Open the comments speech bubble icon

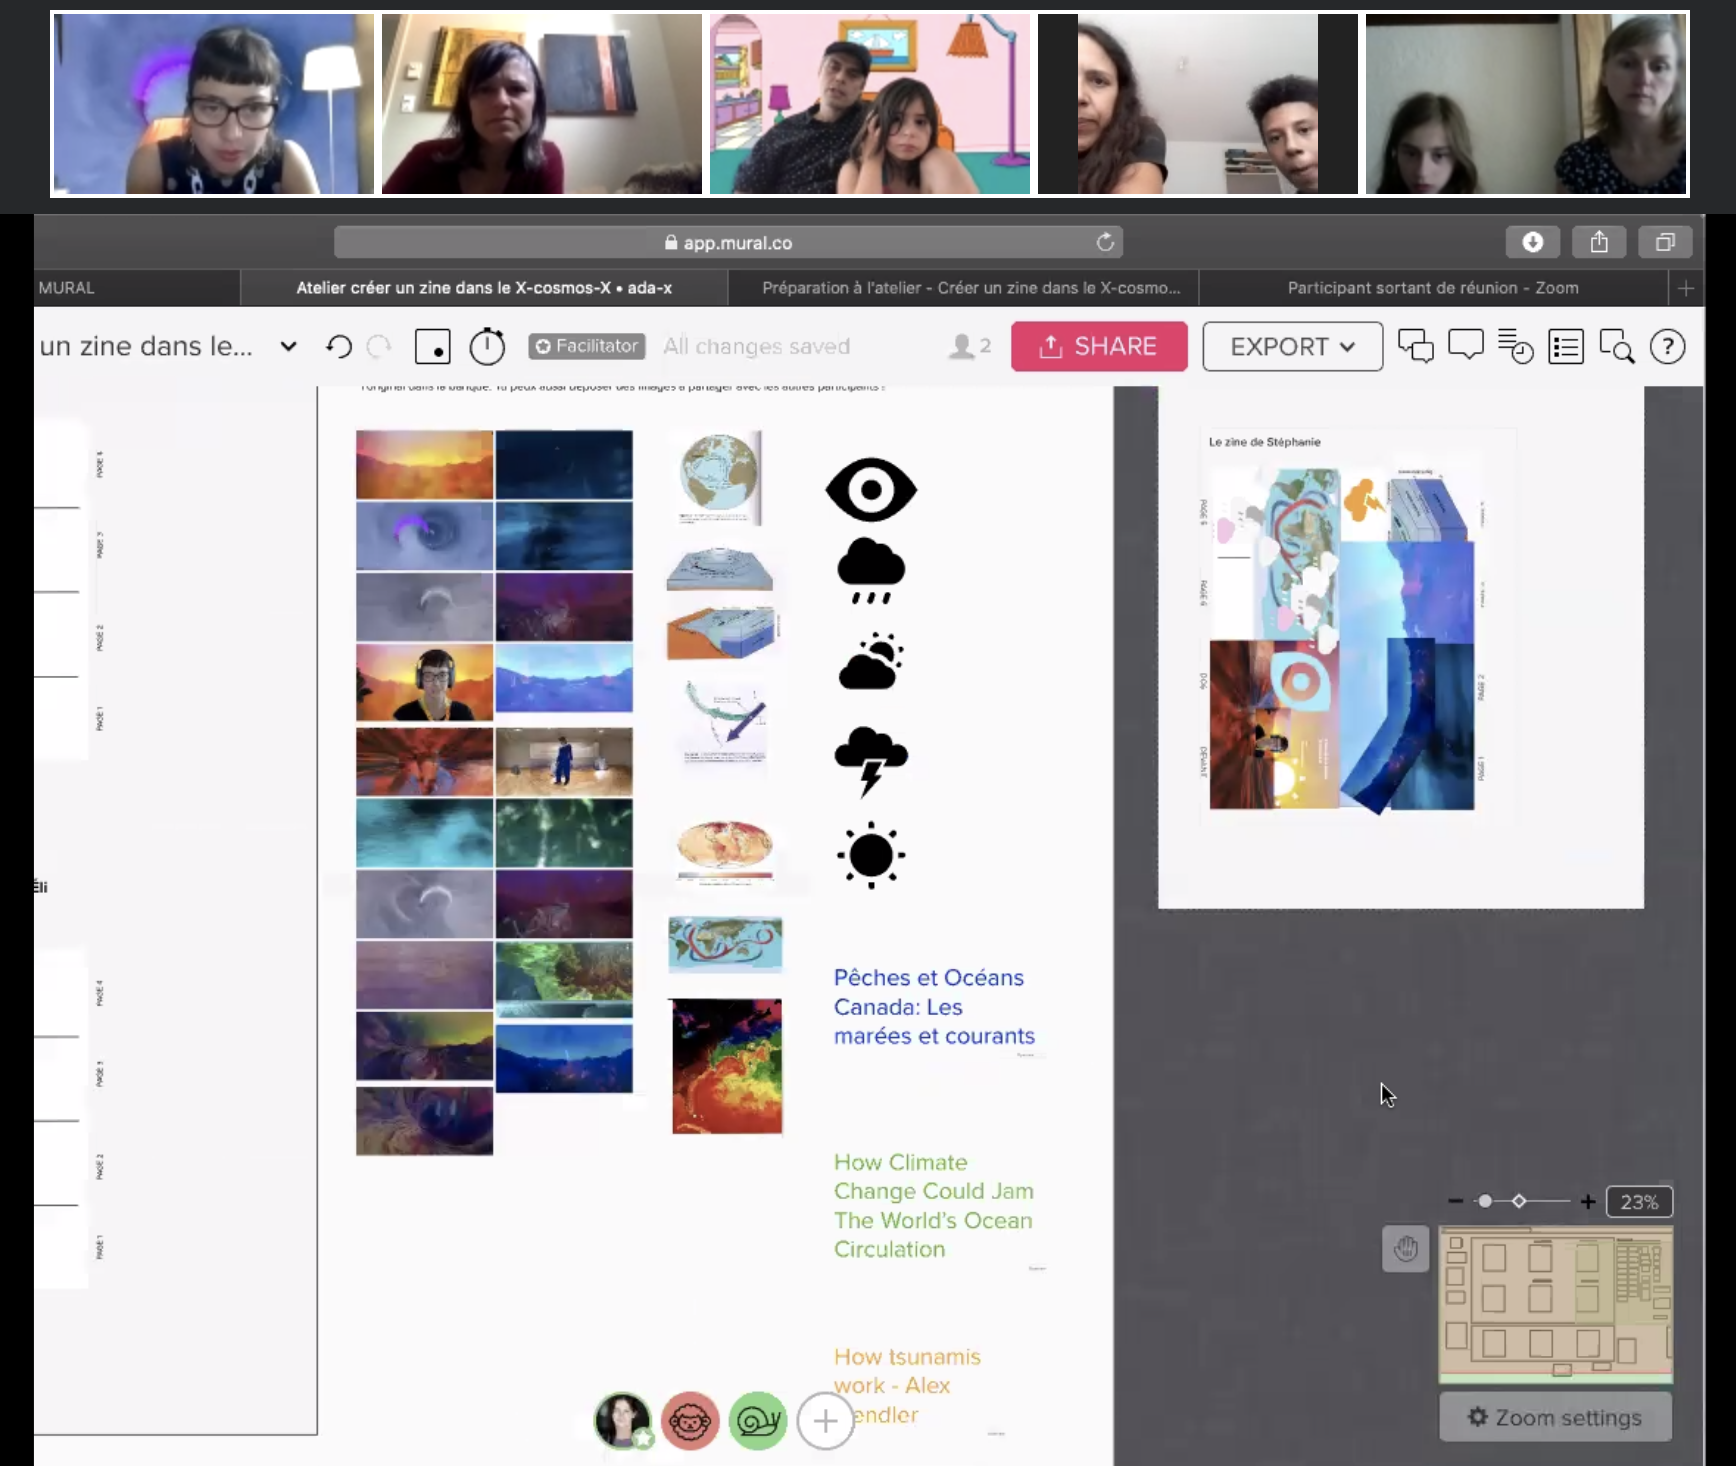1465,346
